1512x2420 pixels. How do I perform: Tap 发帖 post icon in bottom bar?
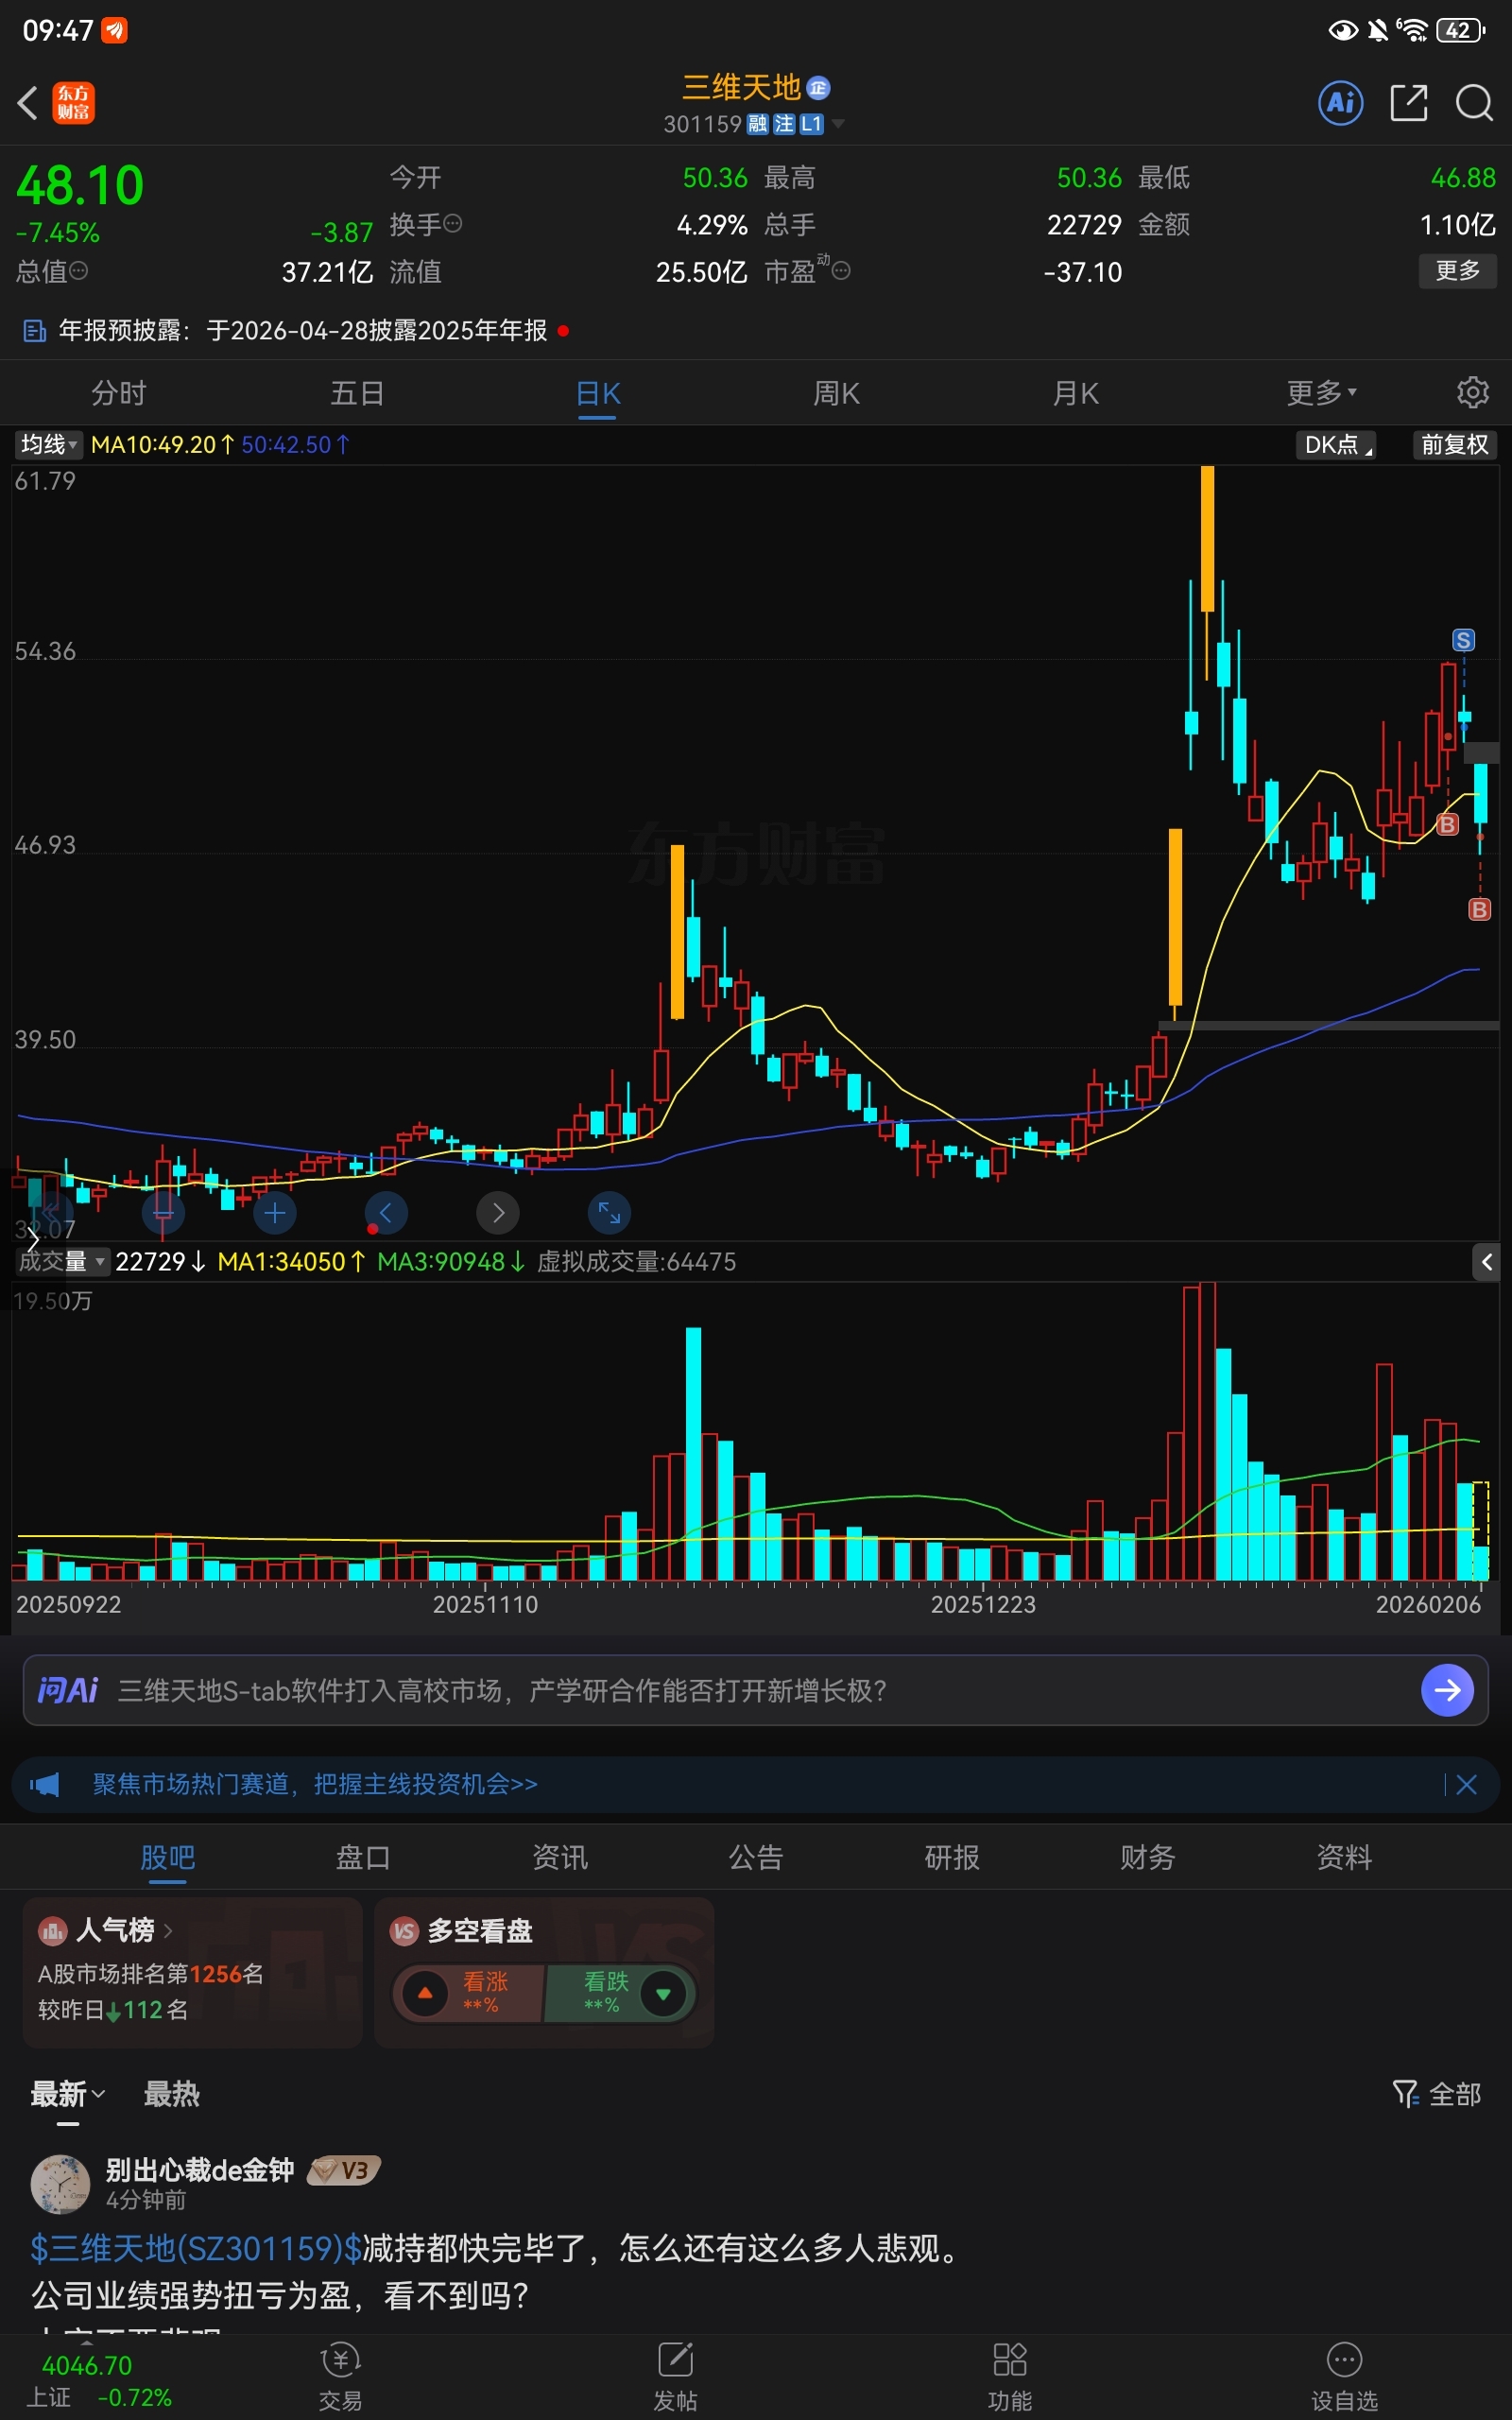(675, 2375)
